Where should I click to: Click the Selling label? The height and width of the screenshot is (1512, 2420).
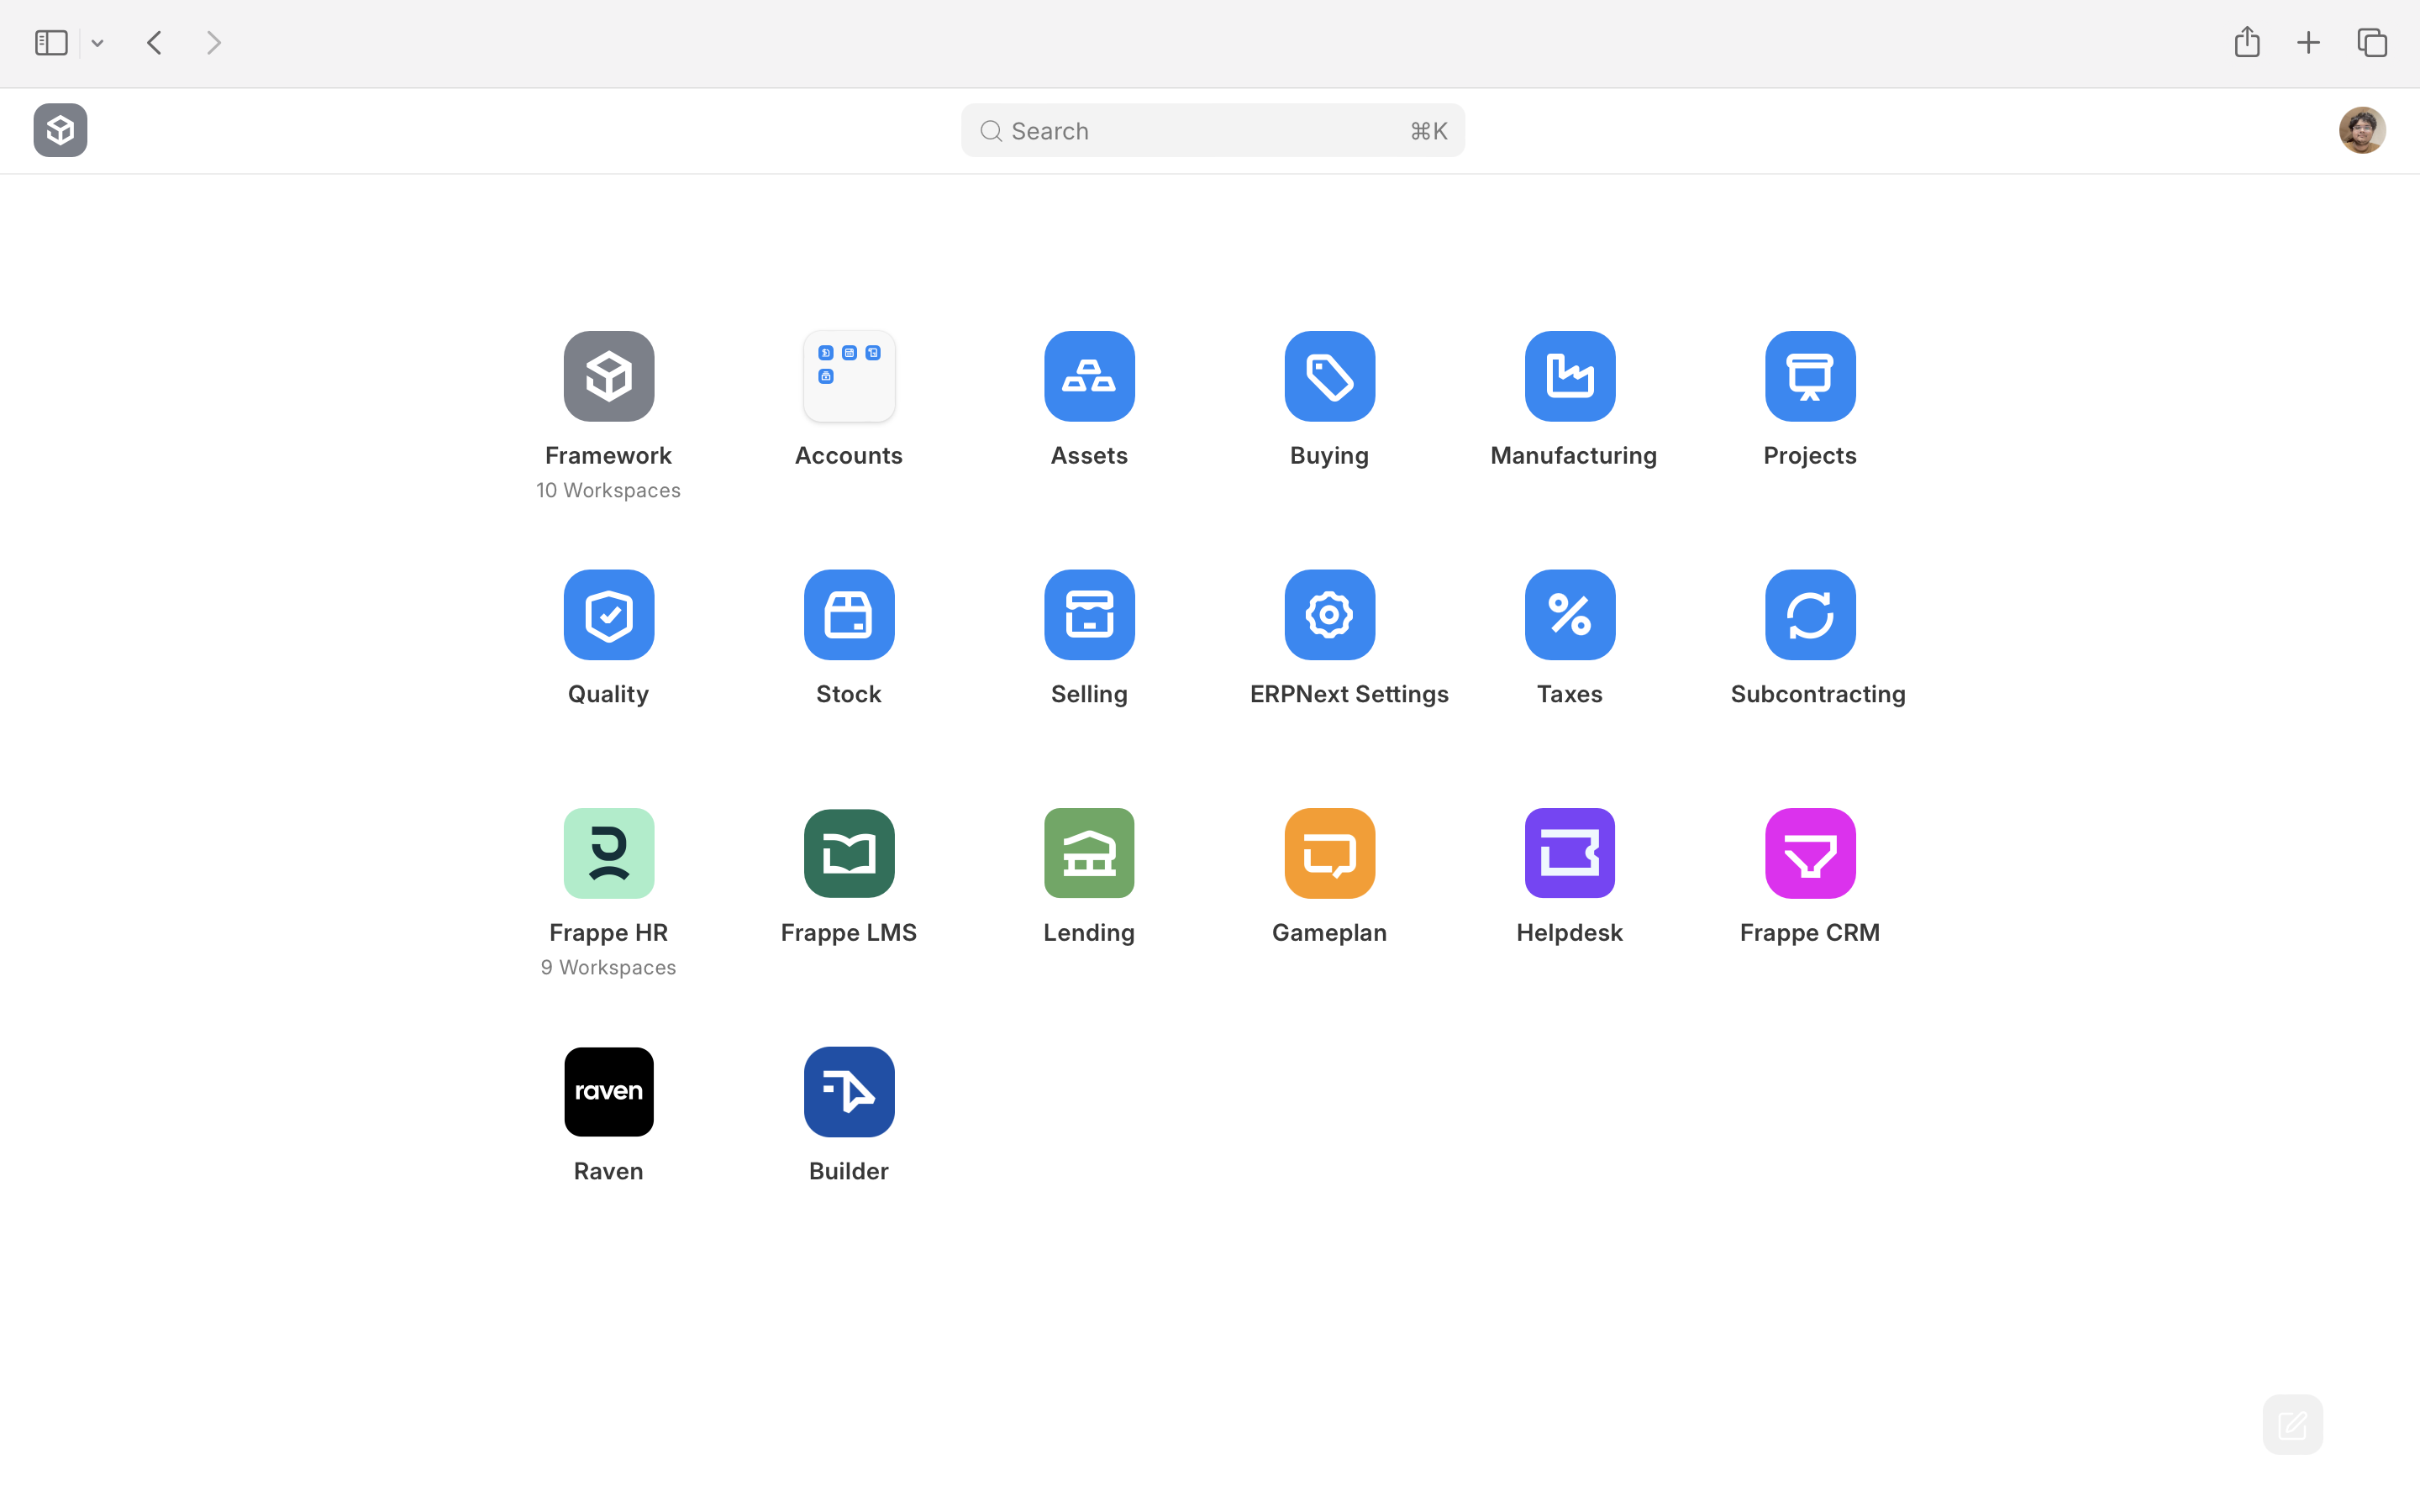[x=1089, y=695]
